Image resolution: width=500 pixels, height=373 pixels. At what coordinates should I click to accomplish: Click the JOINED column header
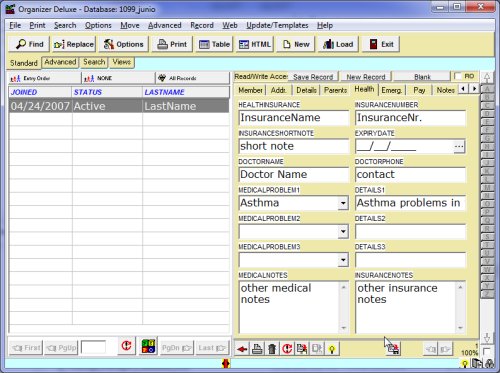40,92
